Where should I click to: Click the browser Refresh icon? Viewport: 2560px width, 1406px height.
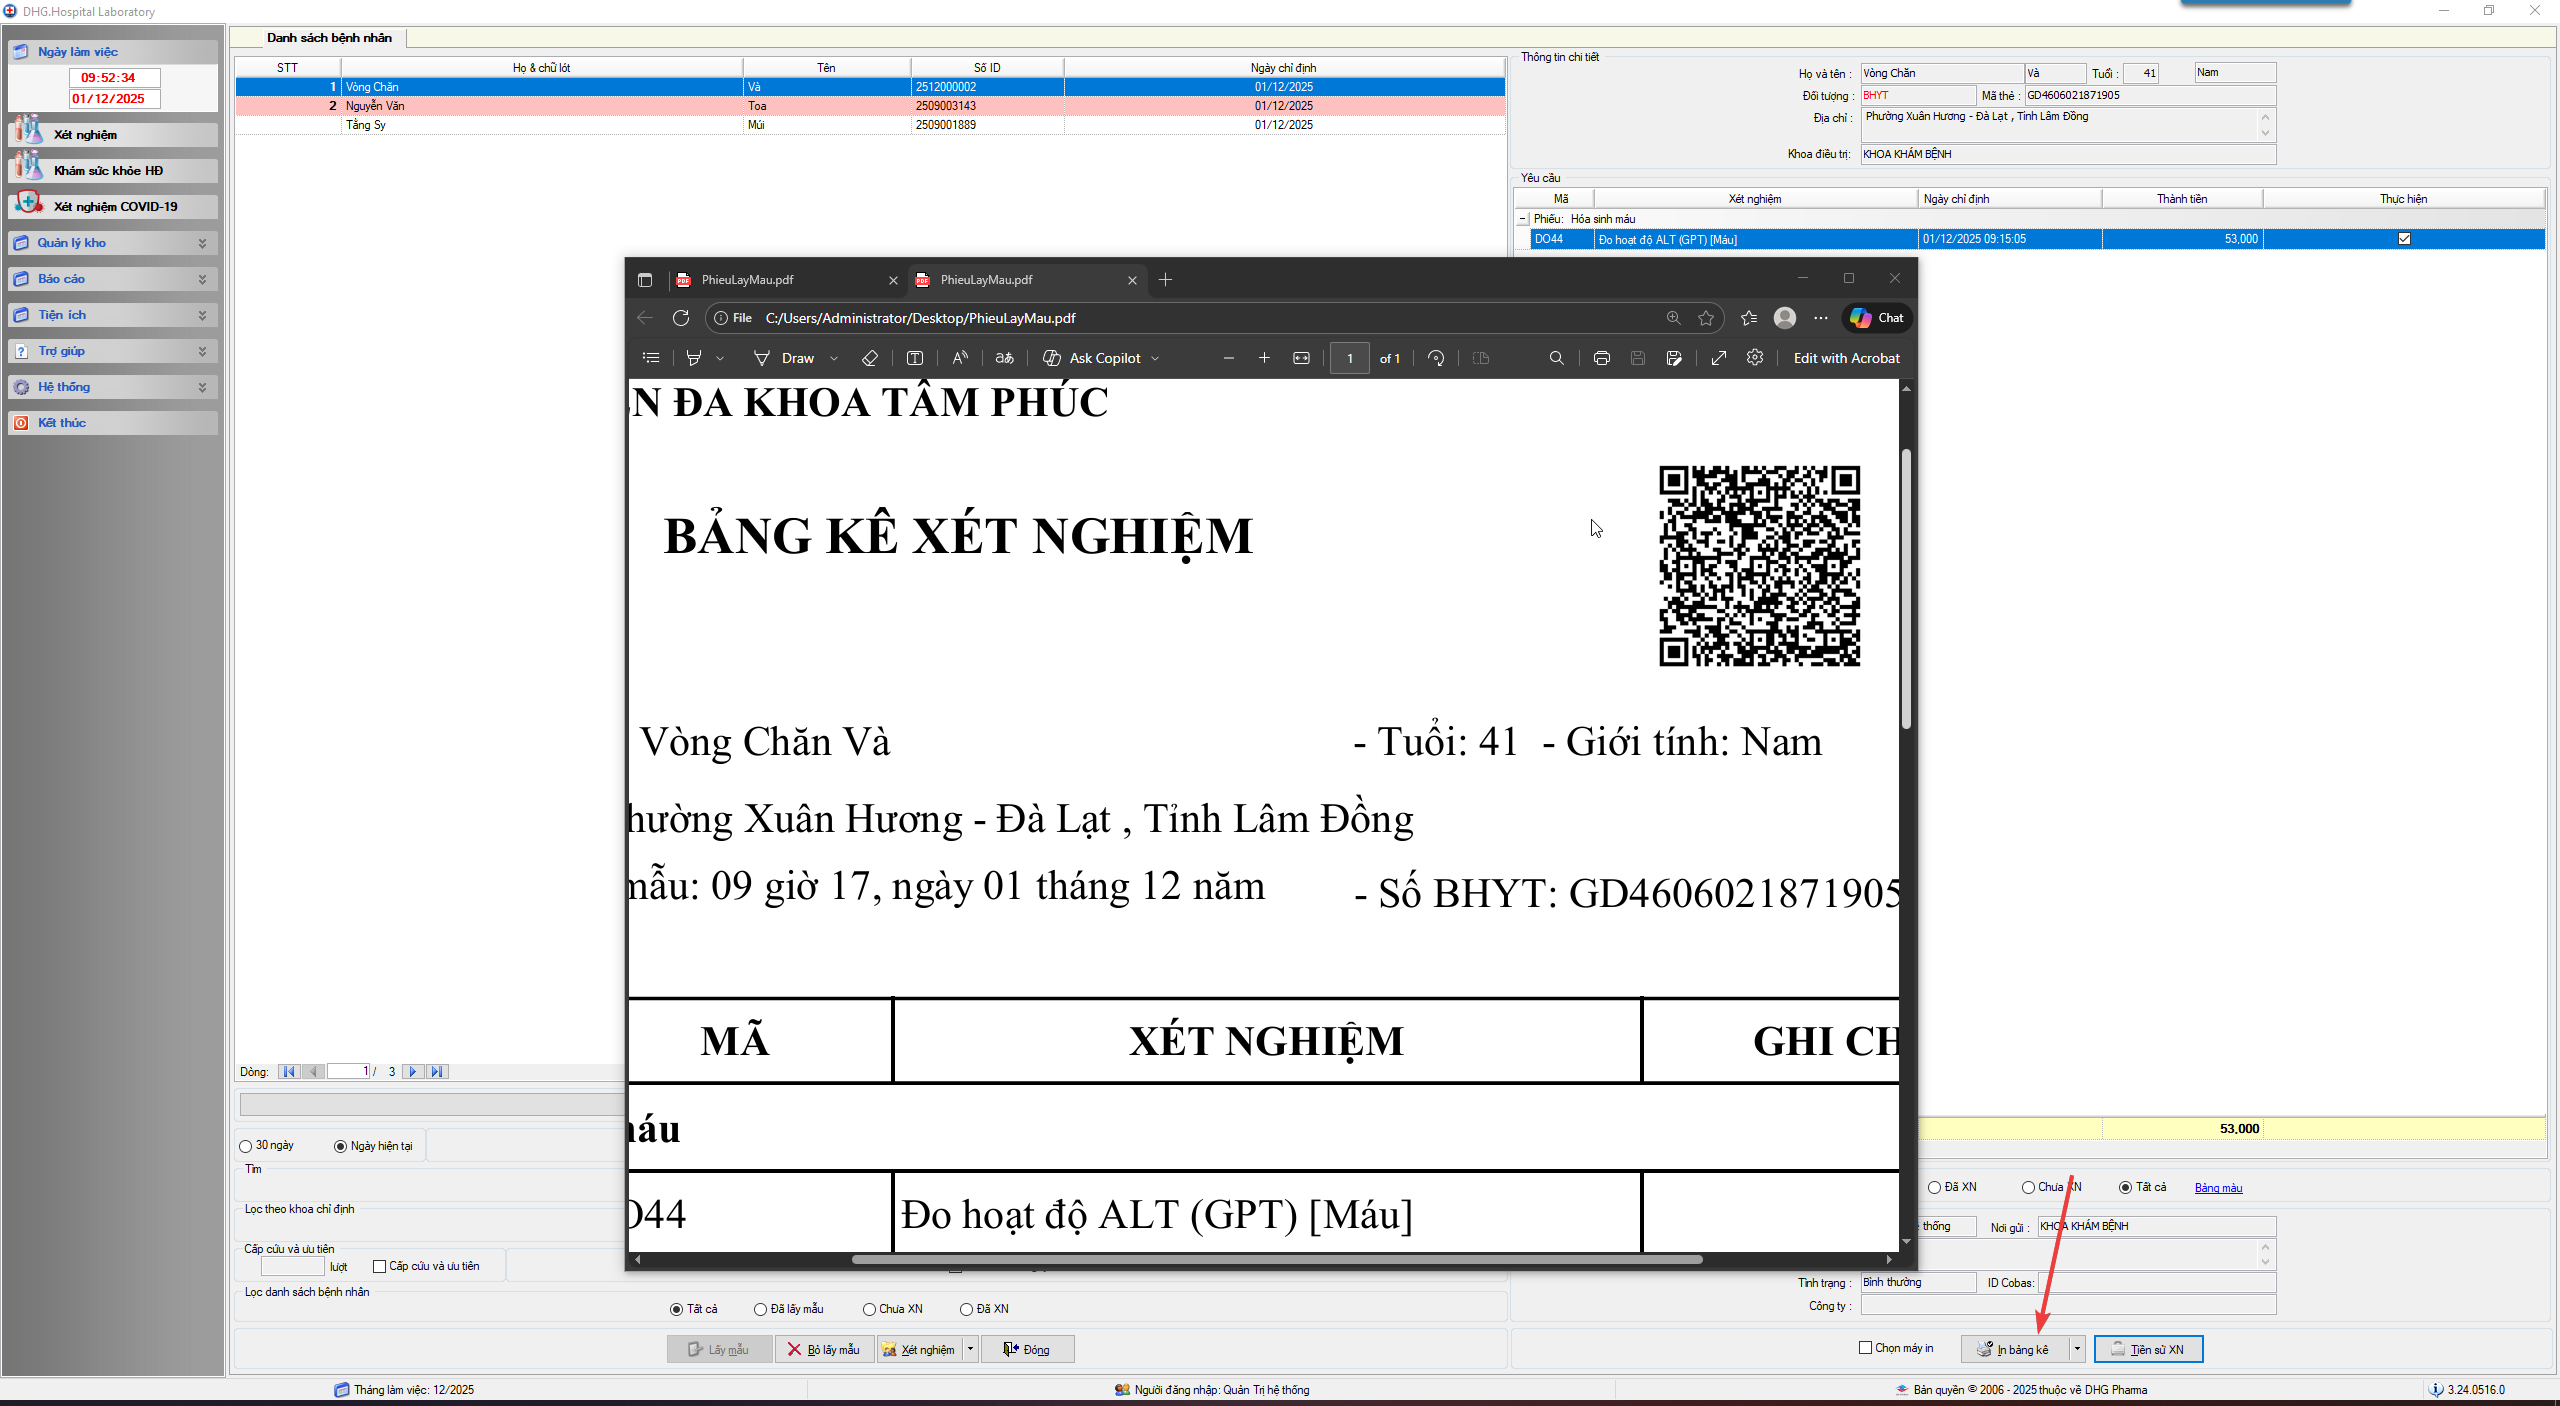pos(681,318)
